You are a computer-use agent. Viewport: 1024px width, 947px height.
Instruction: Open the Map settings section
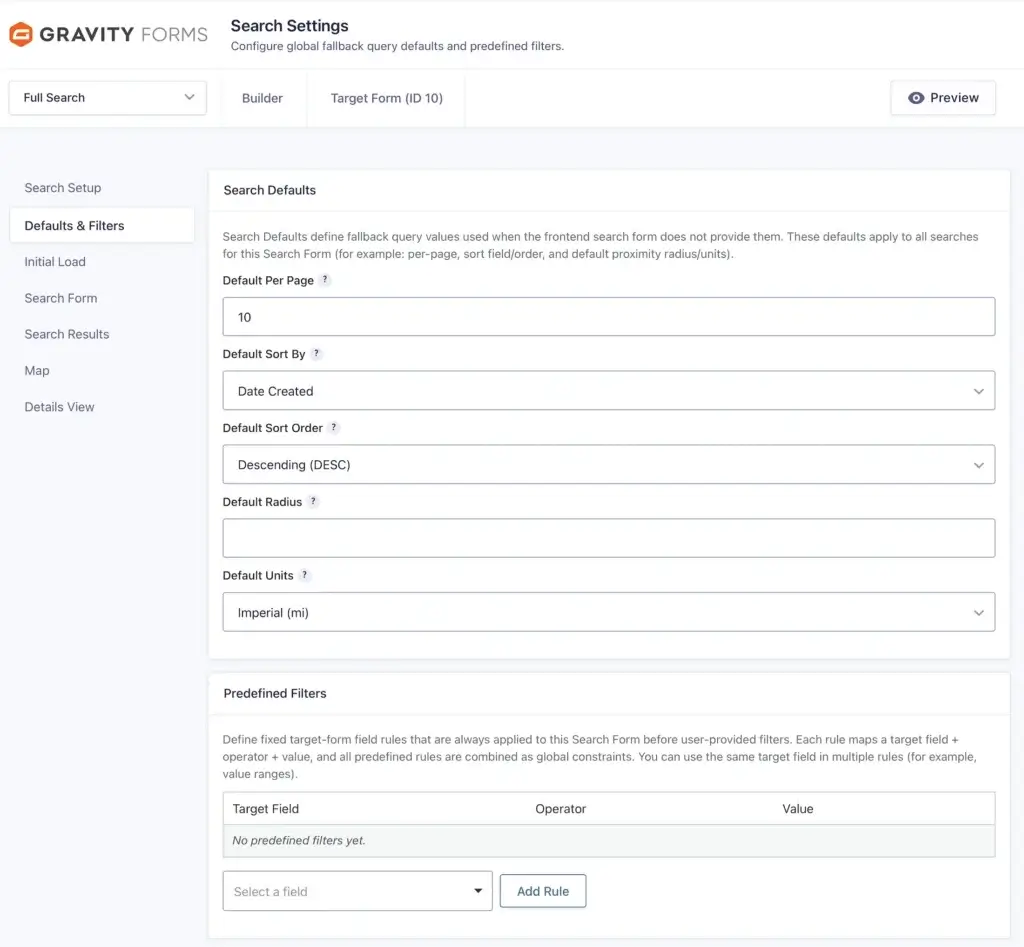pos(37,371)
